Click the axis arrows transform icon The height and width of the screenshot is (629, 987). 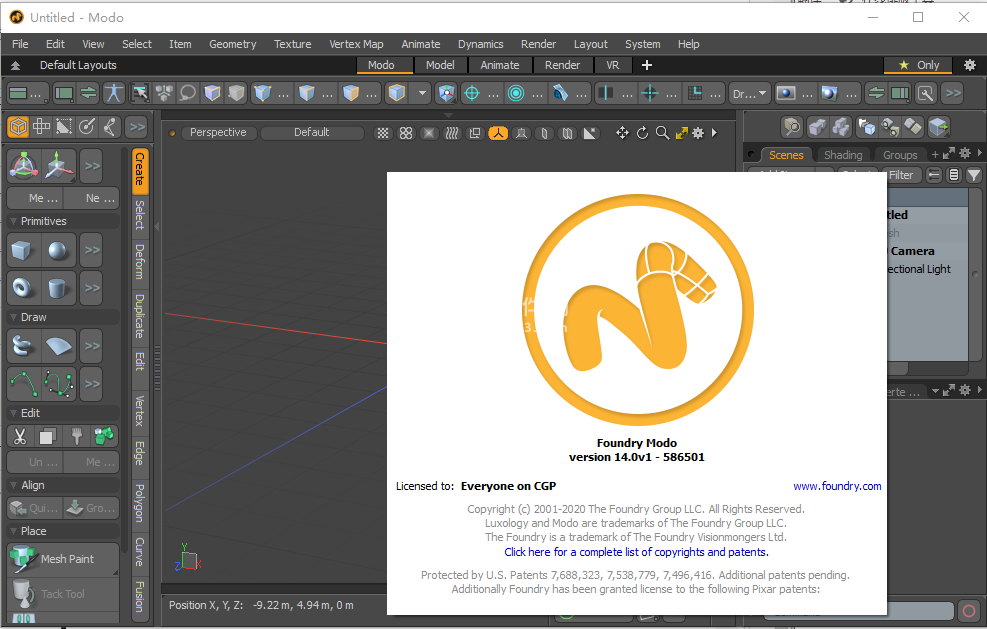click(x=59, y=166)
